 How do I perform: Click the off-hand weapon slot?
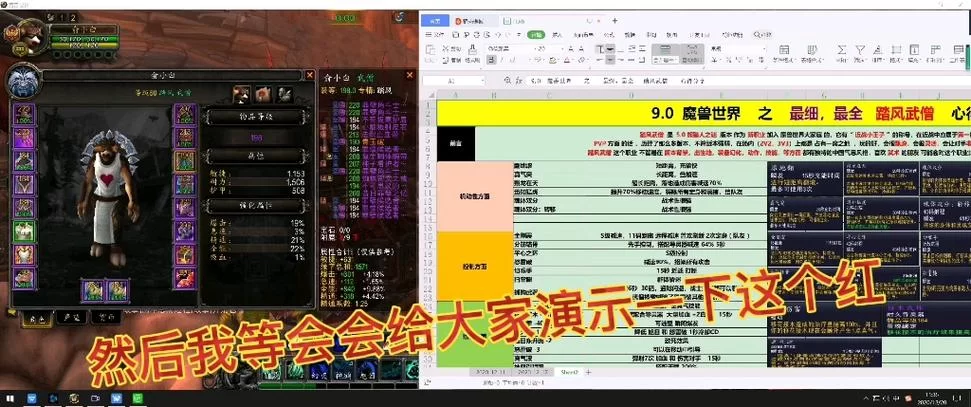[117, 291]
